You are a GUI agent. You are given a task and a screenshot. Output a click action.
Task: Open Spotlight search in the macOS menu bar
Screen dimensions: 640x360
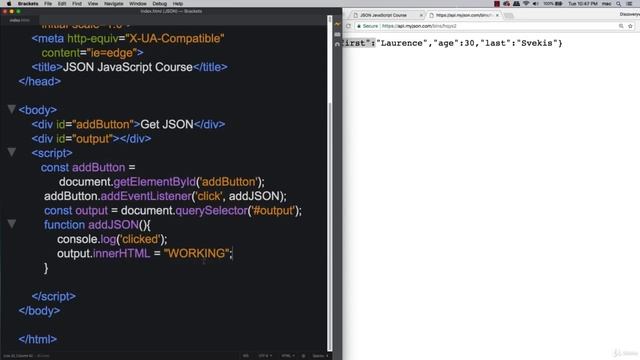(619, 4)
